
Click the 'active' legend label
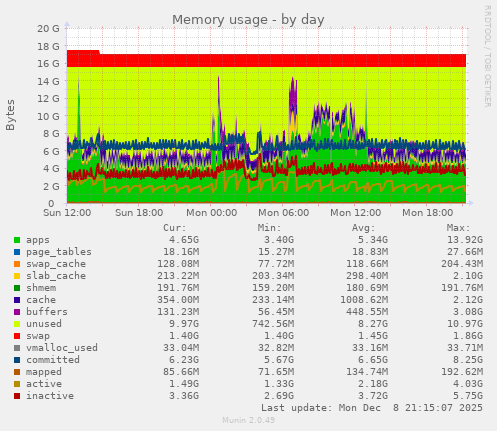tap(44, 384)
